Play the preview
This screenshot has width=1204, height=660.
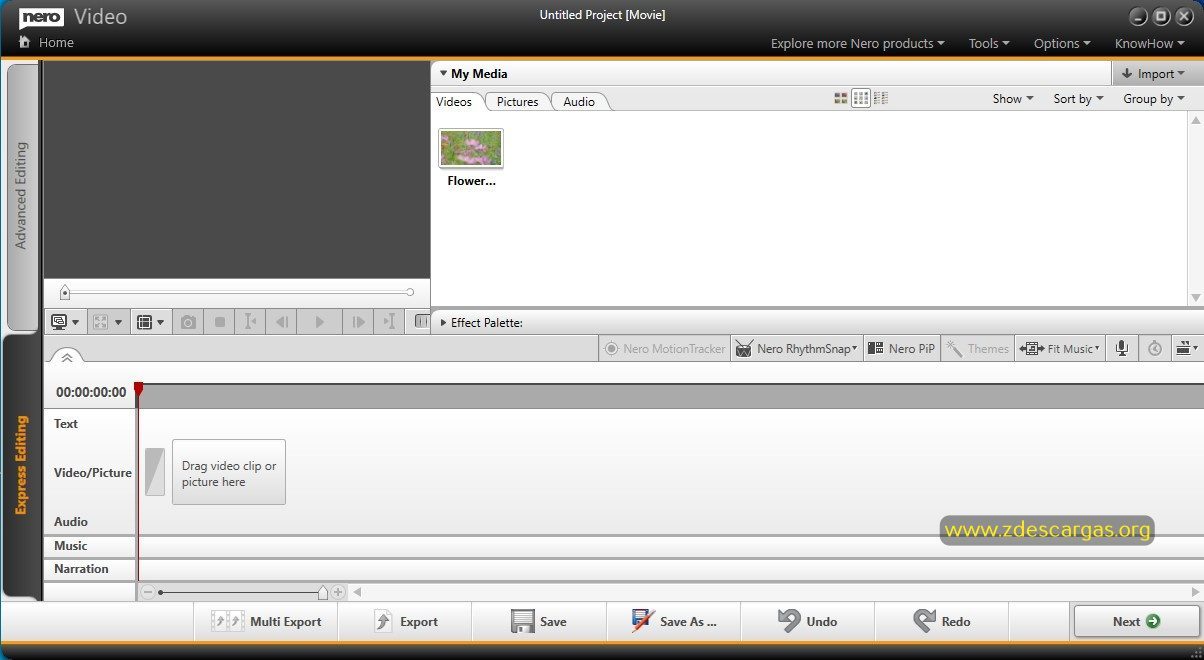point(319,322)
